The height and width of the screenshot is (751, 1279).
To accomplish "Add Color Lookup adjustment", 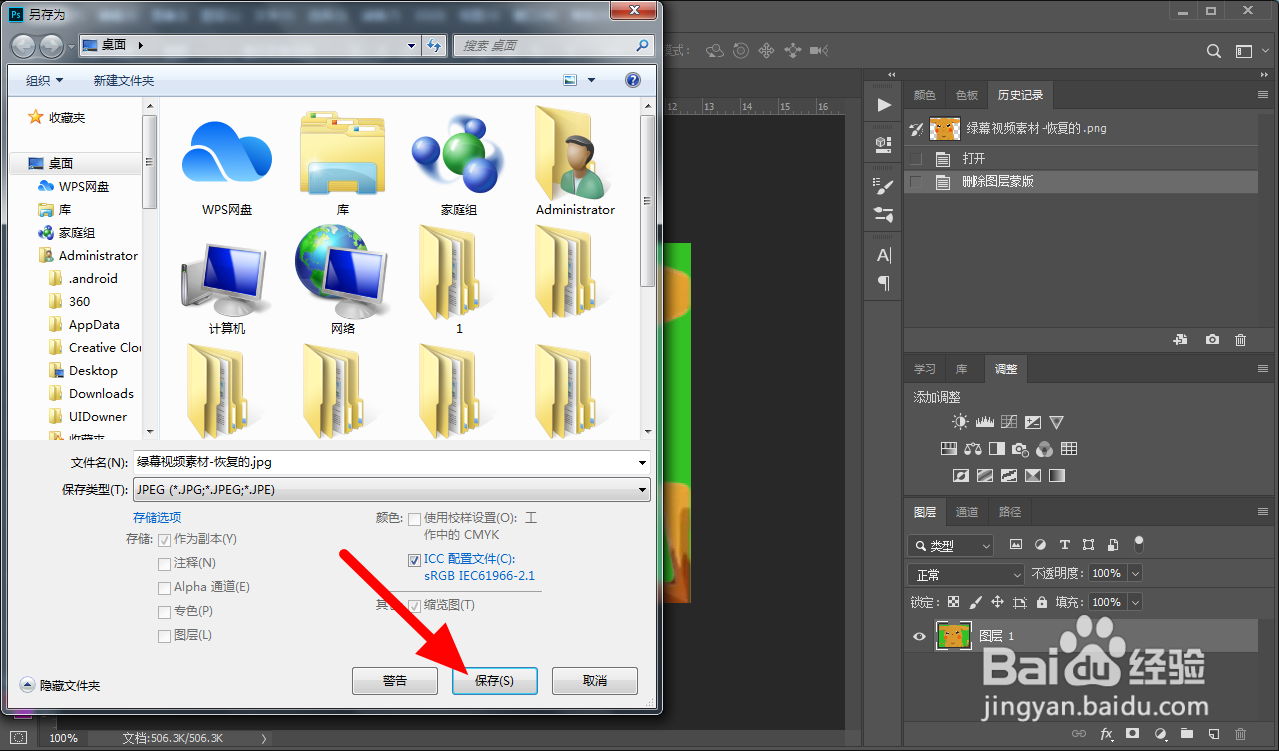I will [x=1069, y=449].
